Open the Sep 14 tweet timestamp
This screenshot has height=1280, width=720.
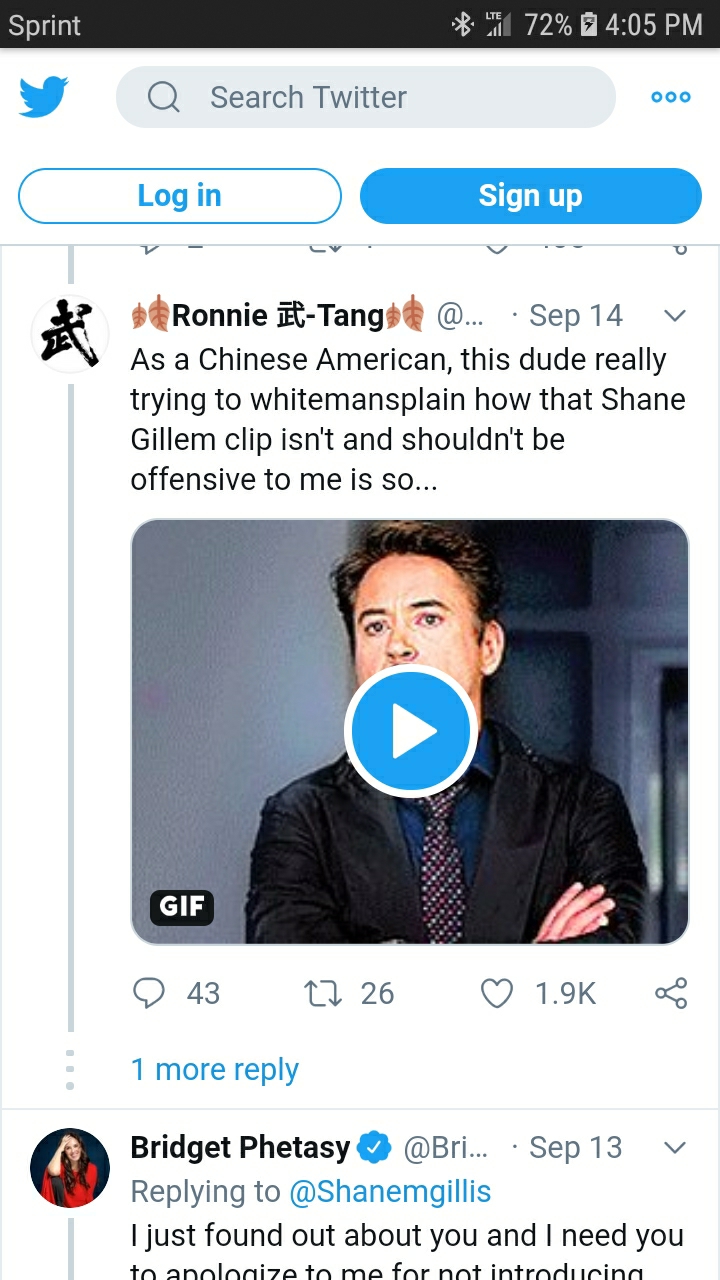[x=575, y=316]
